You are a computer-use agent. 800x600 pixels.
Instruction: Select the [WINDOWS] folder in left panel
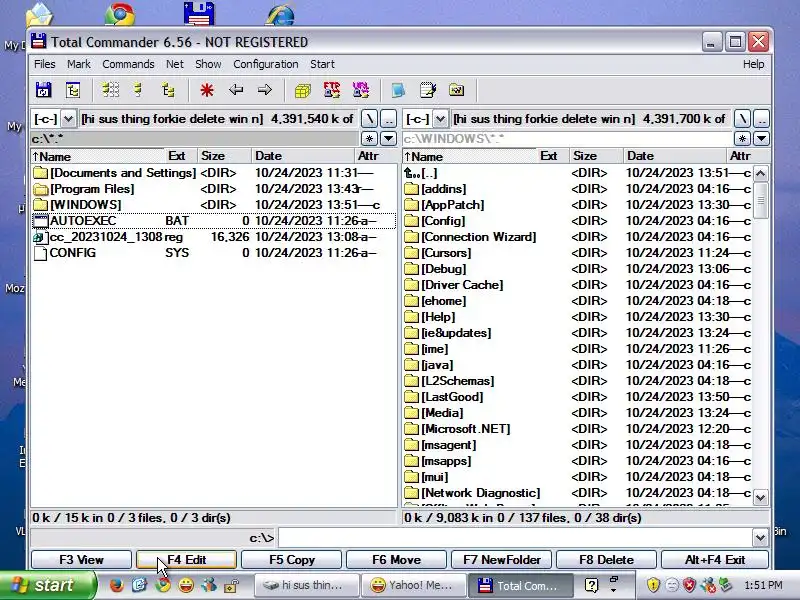point(213,205)
